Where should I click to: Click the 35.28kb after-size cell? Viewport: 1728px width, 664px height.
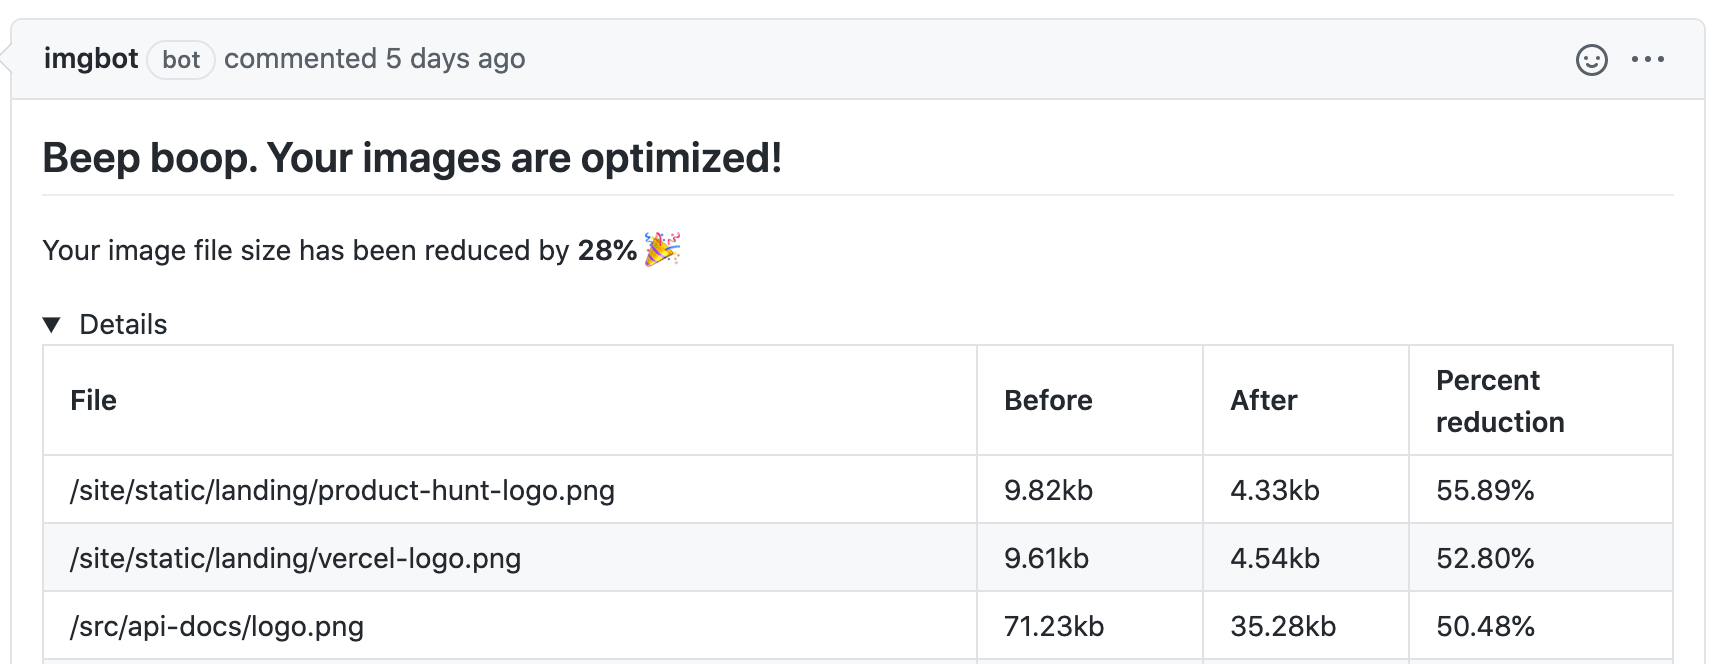1283,626
